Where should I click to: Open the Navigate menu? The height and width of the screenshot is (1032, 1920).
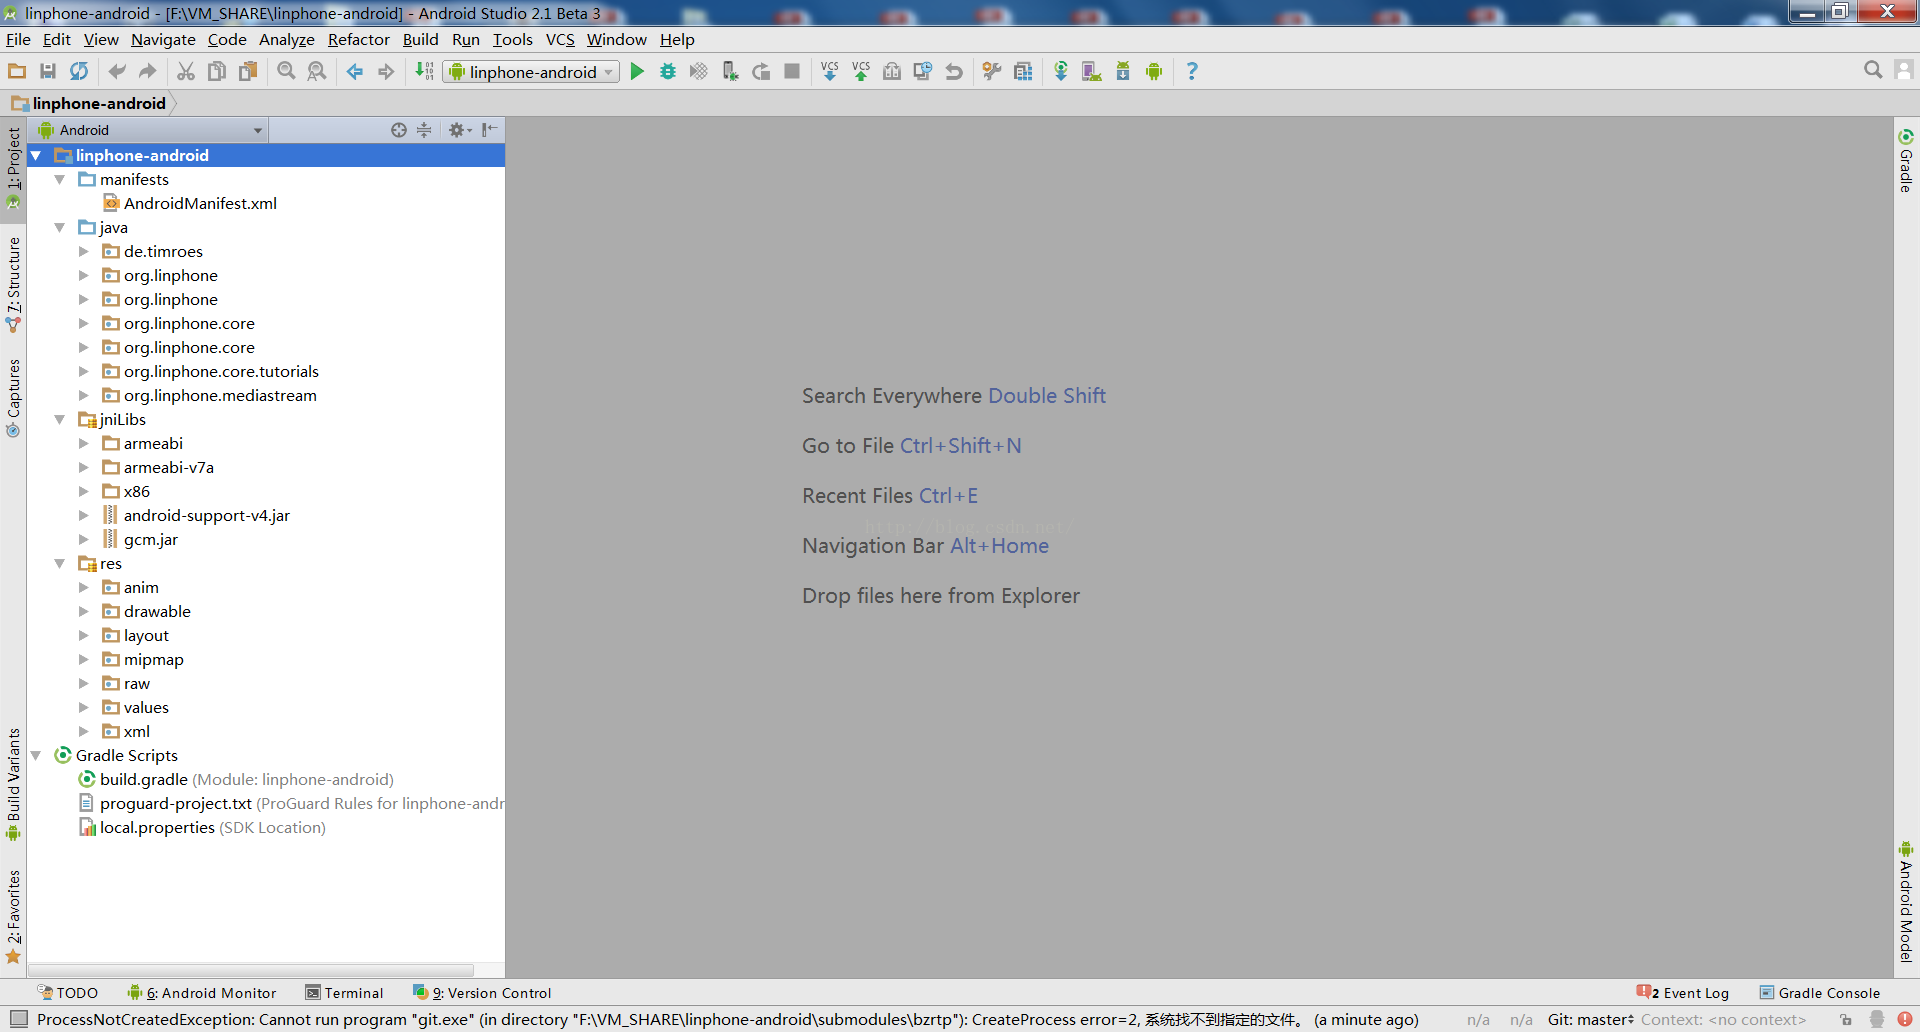point(163,40)
